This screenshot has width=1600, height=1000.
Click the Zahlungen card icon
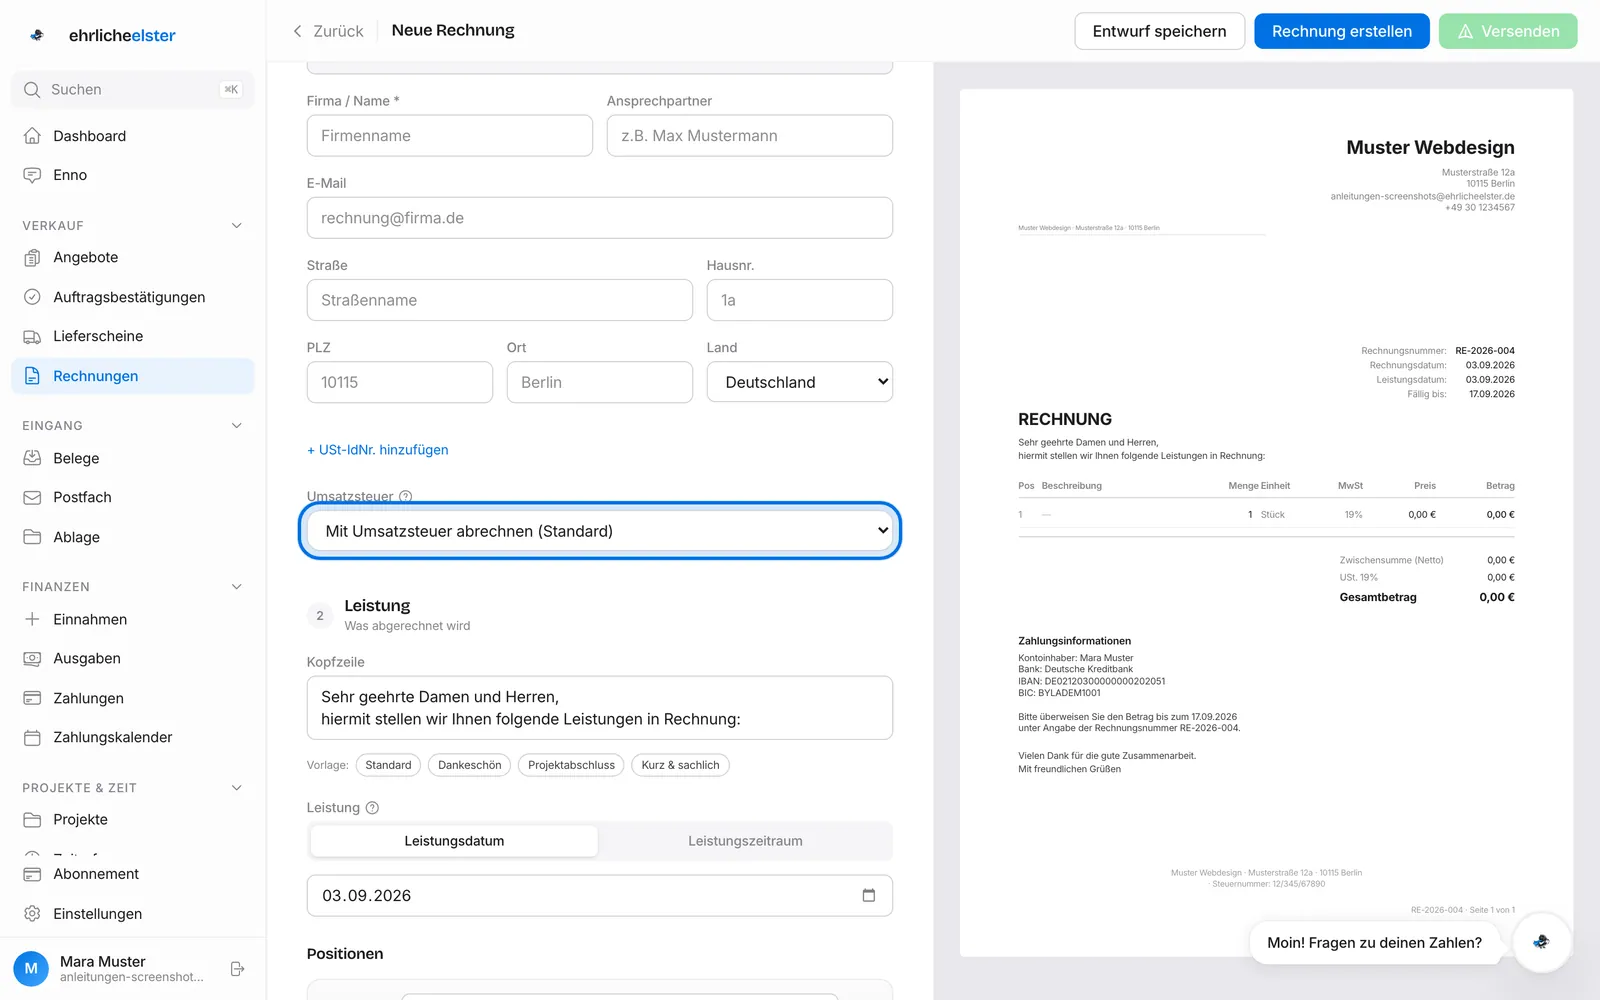click(x=32, y=698)
